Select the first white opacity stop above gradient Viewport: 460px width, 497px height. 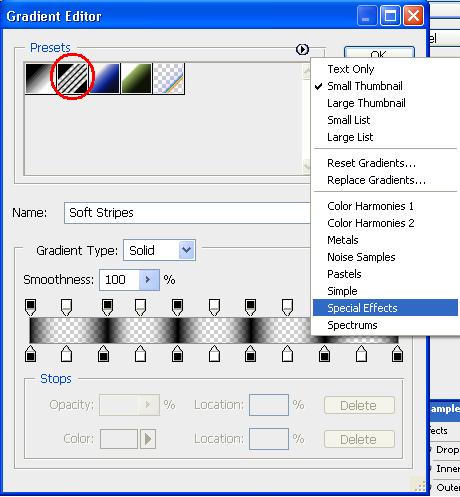[x=66, y=307]
